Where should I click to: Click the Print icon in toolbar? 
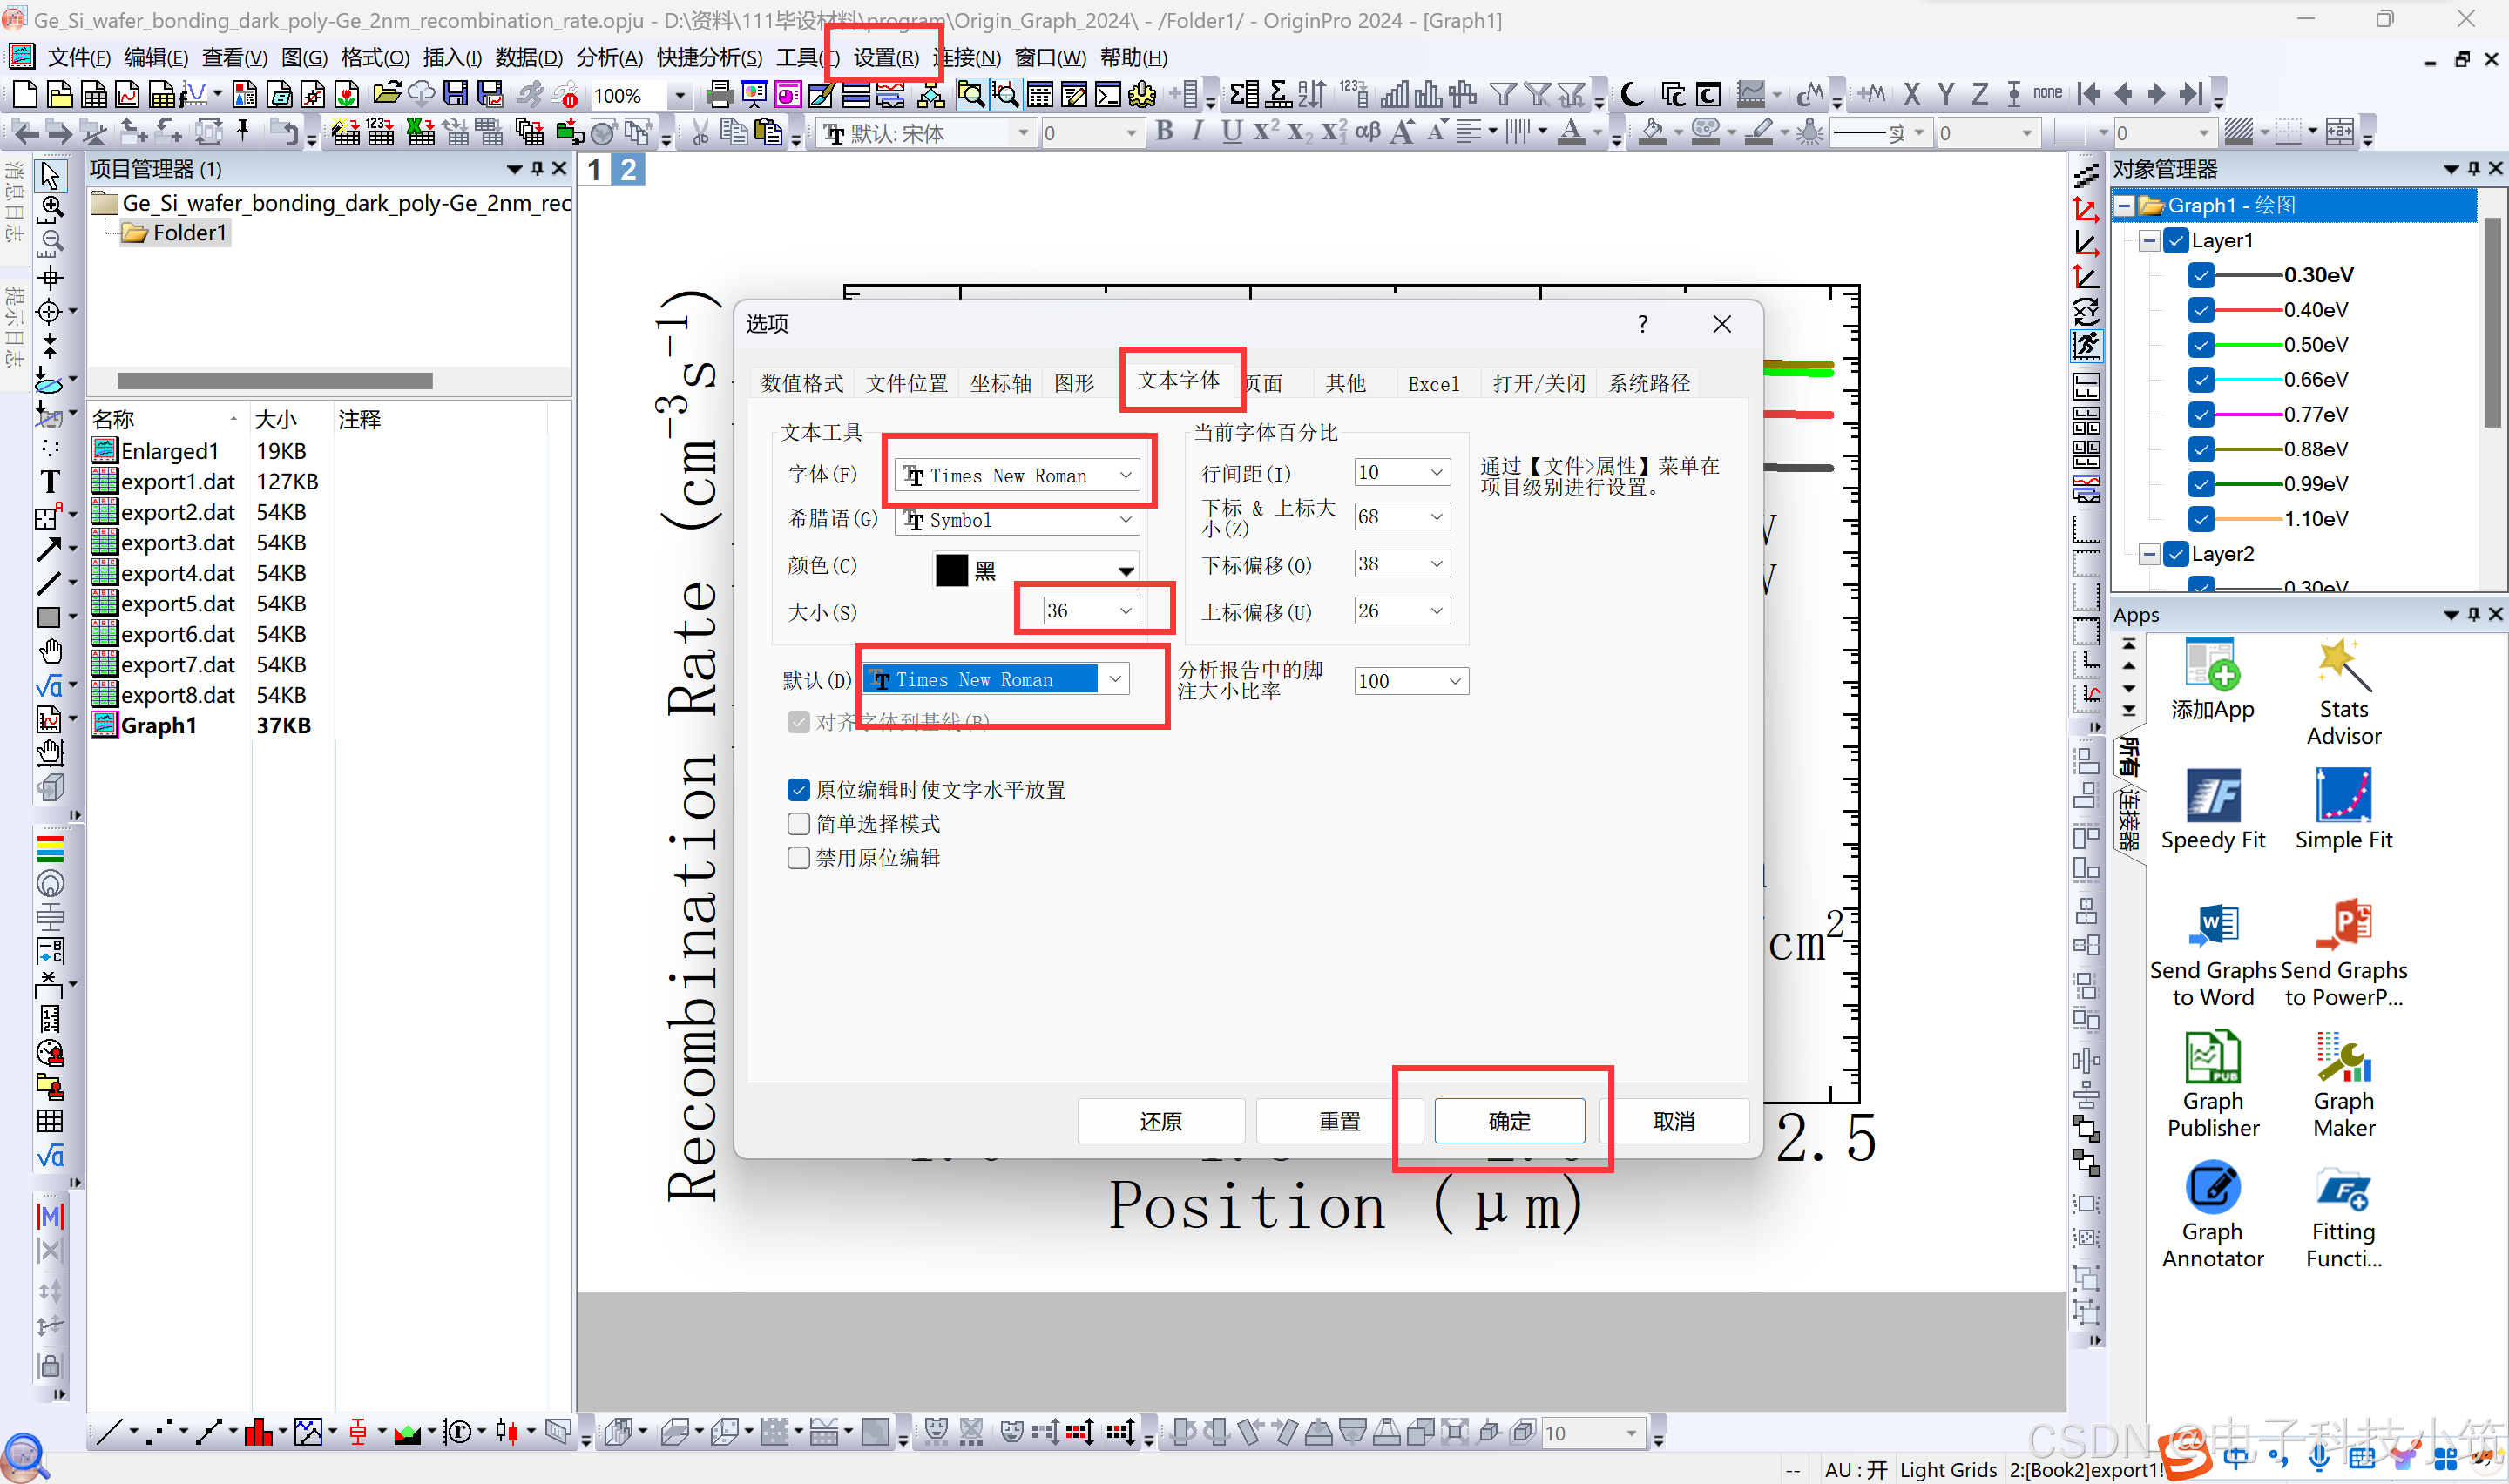718,95
